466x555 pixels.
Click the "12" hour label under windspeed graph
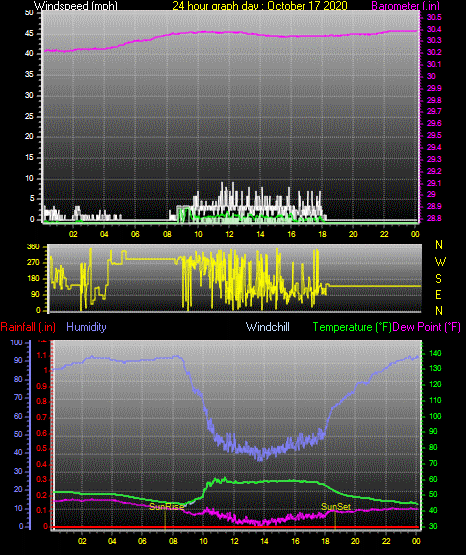coord(229,234)
